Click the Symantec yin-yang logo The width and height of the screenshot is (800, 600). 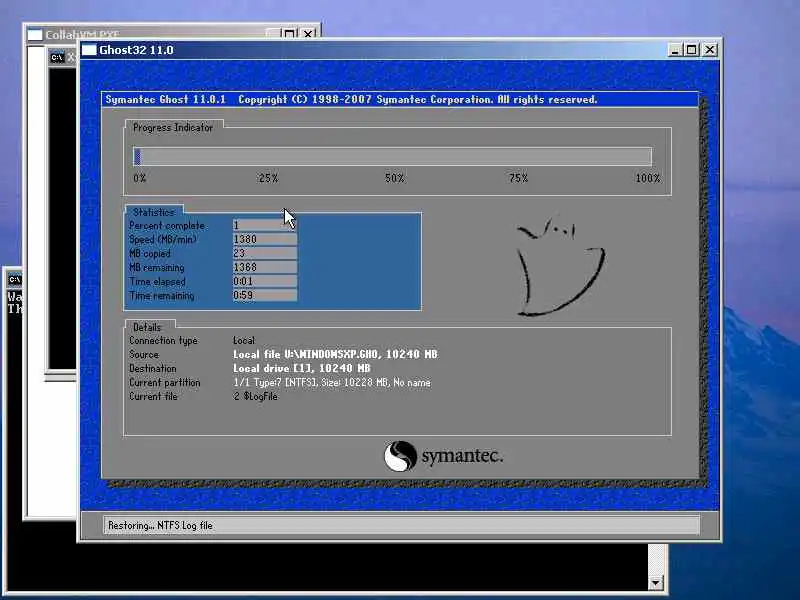[x=400, y=456]
